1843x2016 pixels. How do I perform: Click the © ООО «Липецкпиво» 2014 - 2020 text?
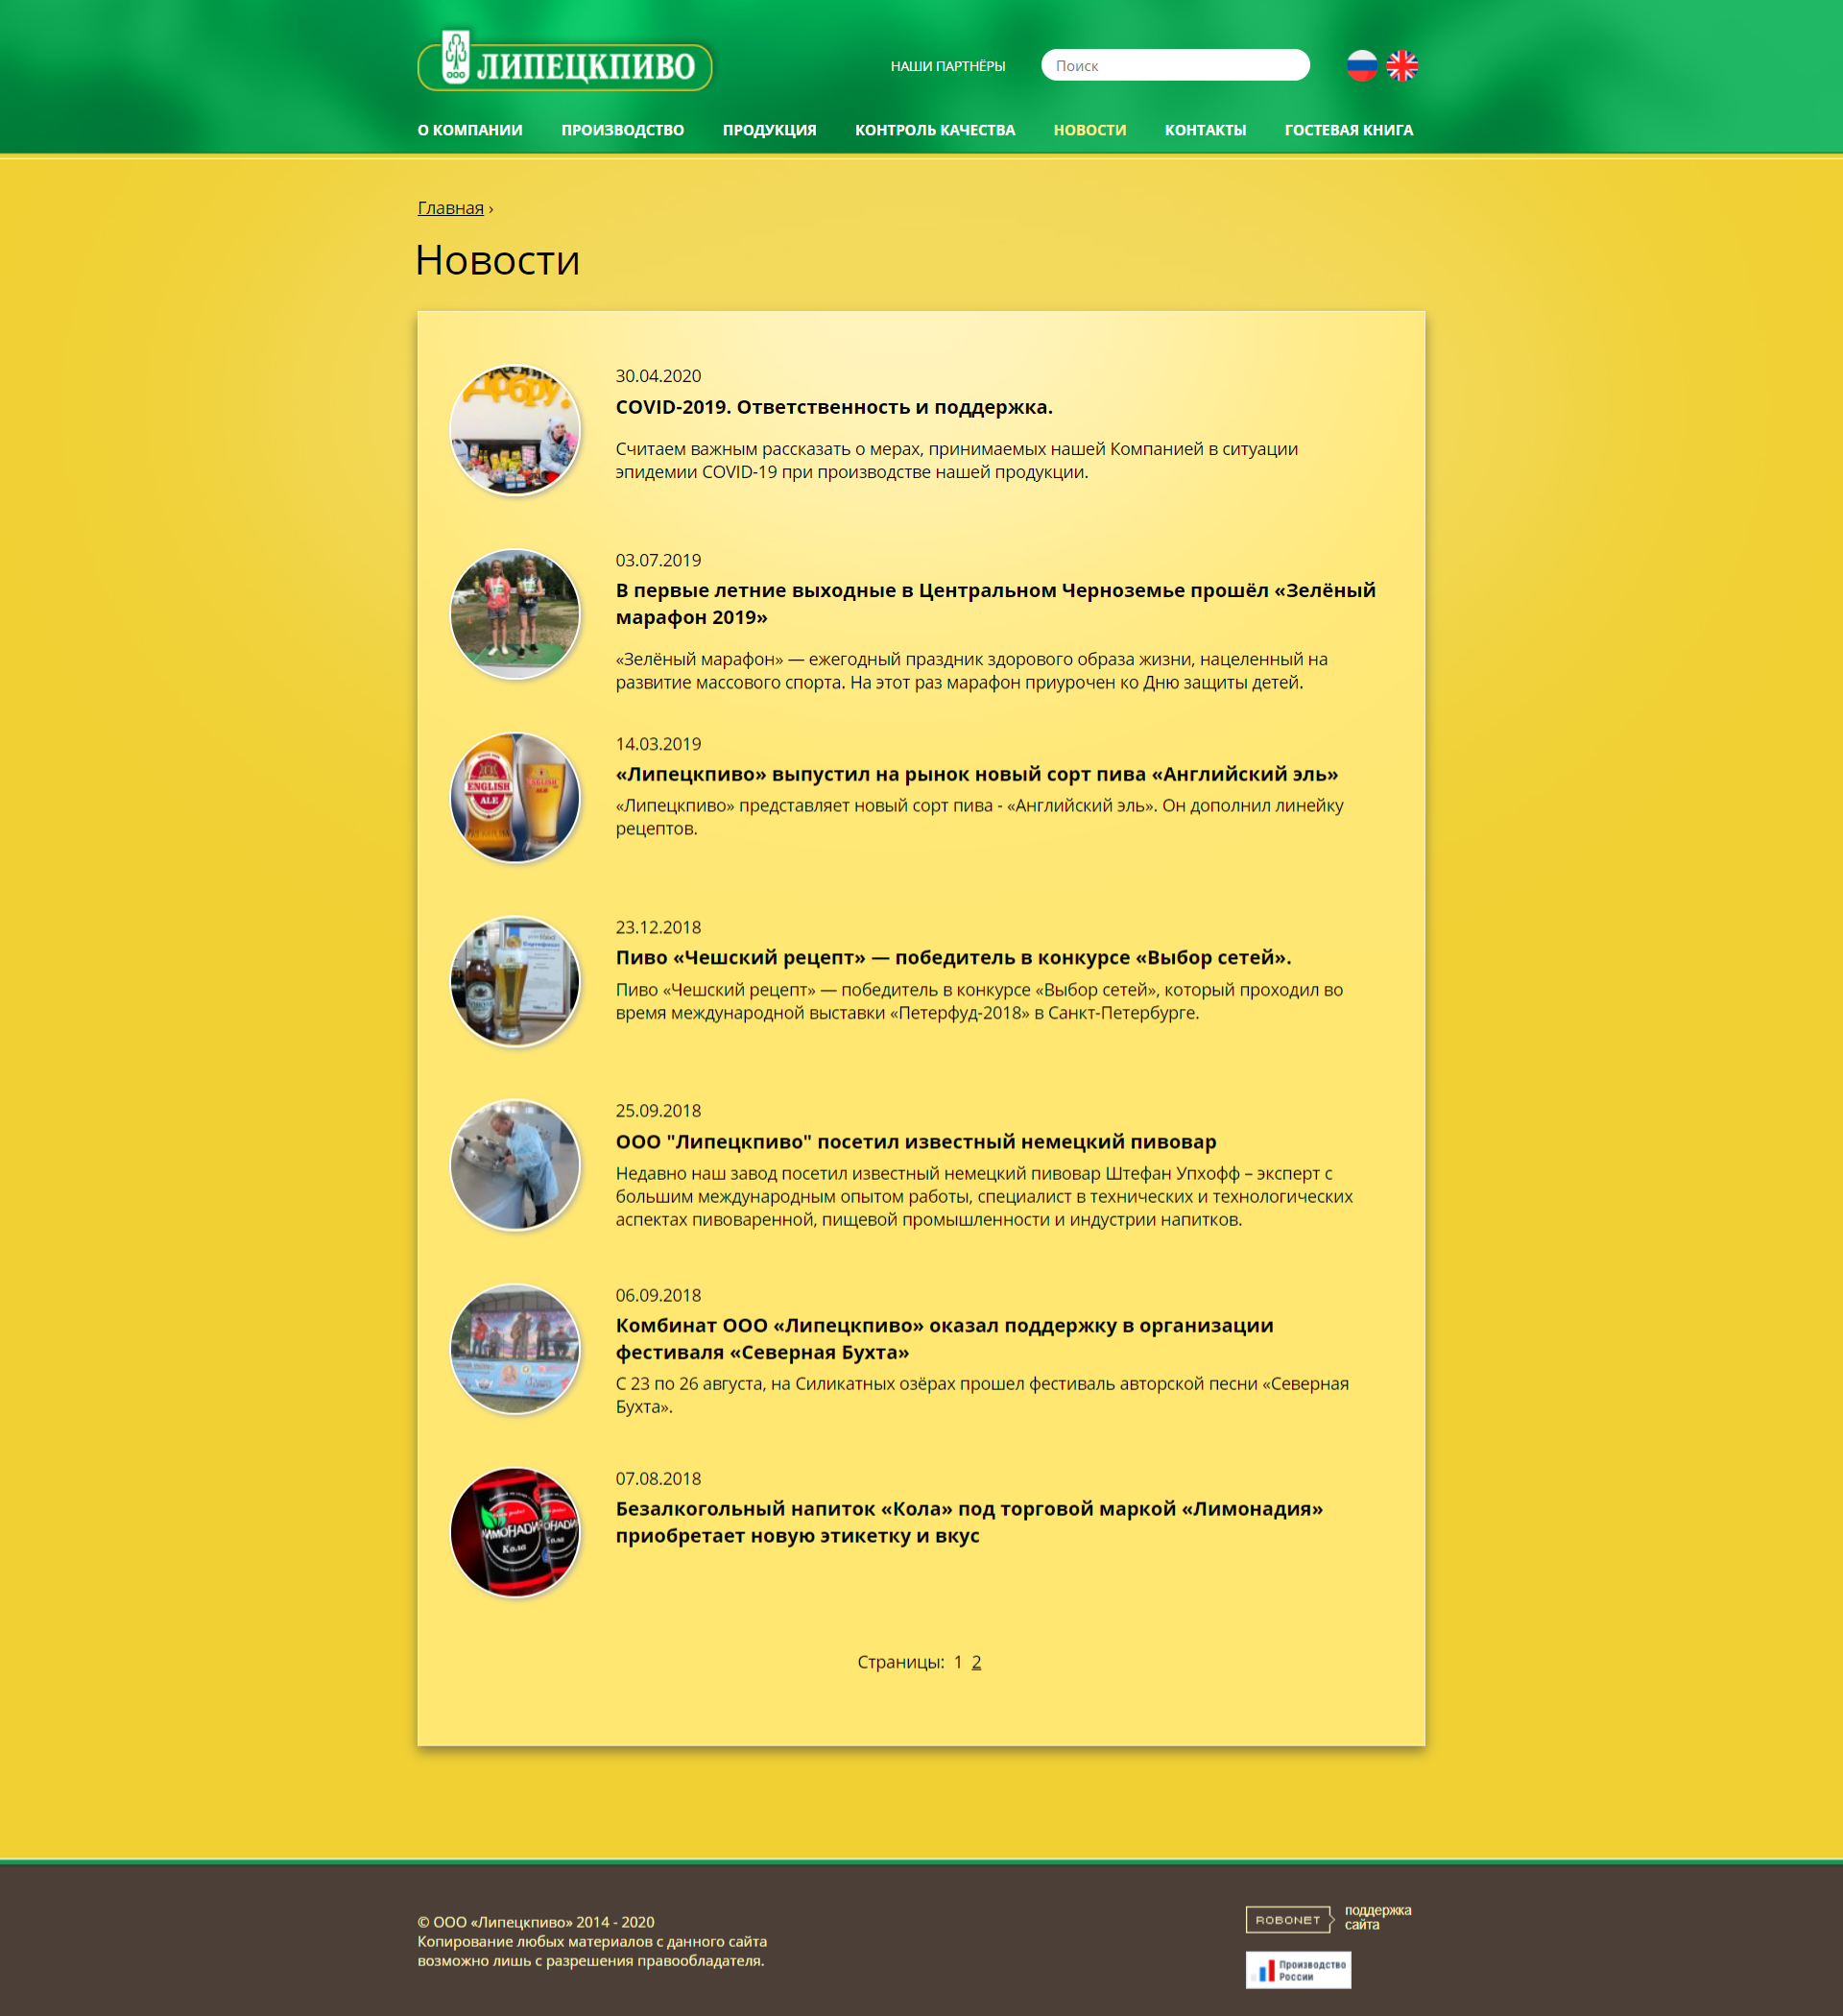click(536, 1922)
